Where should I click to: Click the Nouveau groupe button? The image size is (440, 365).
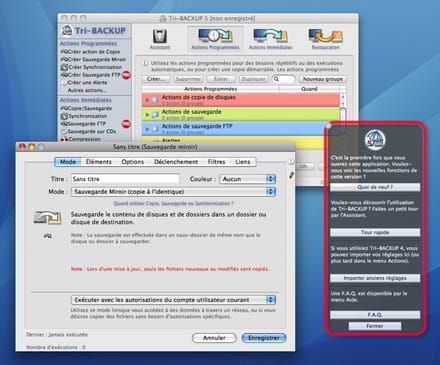pyautogui.click(x=323, y=79)
